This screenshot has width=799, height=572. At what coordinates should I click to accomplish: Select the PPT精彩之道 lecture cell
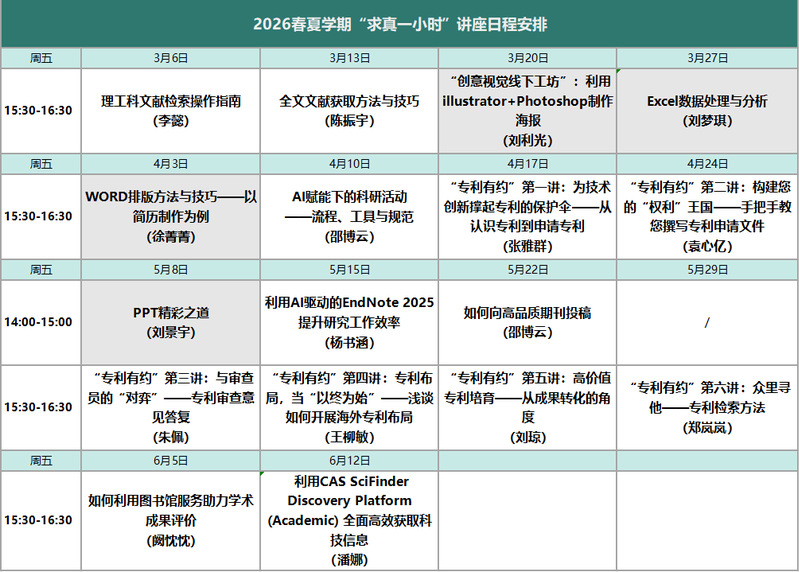click(x=170, y=321)
